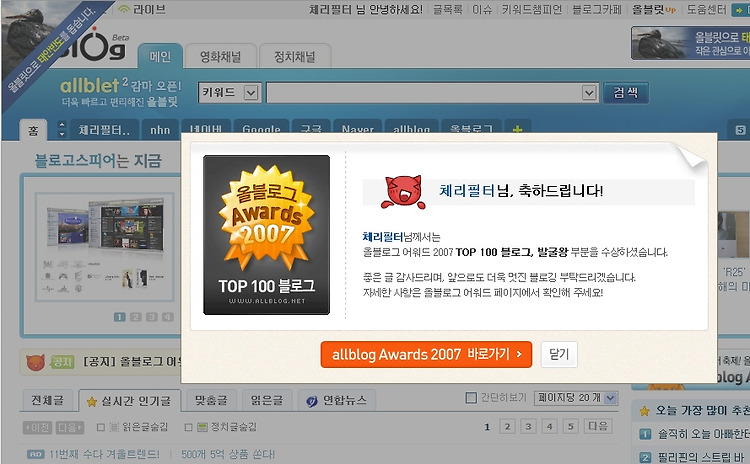Click the 닫기 button in popup
The image size is (750, 464).
coord(559,354)
